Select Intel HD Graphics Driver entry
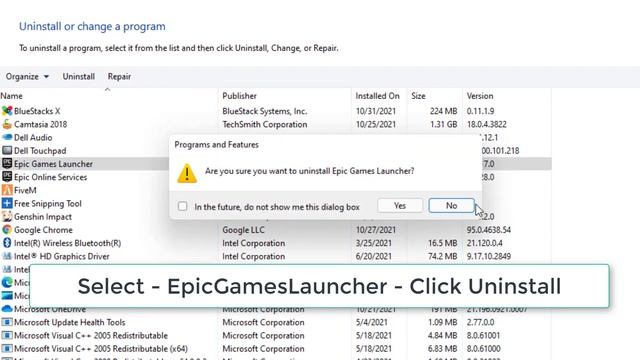The image size is (640, 360). 62,256
